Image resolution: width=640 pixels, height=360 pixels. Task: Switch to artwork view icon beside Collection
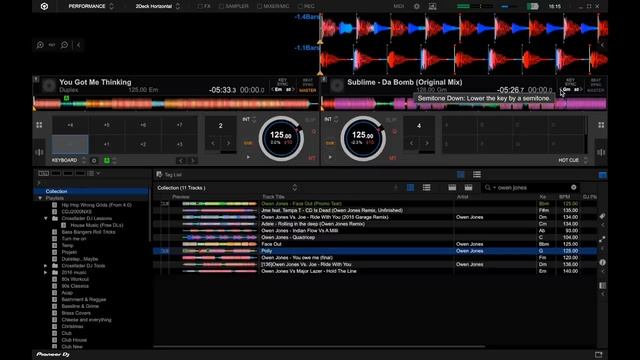(x=410, y=187)
